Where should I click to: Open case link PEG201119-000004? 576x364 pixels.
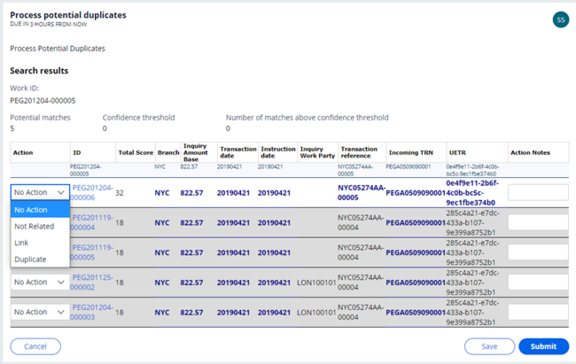click(92, 222)
